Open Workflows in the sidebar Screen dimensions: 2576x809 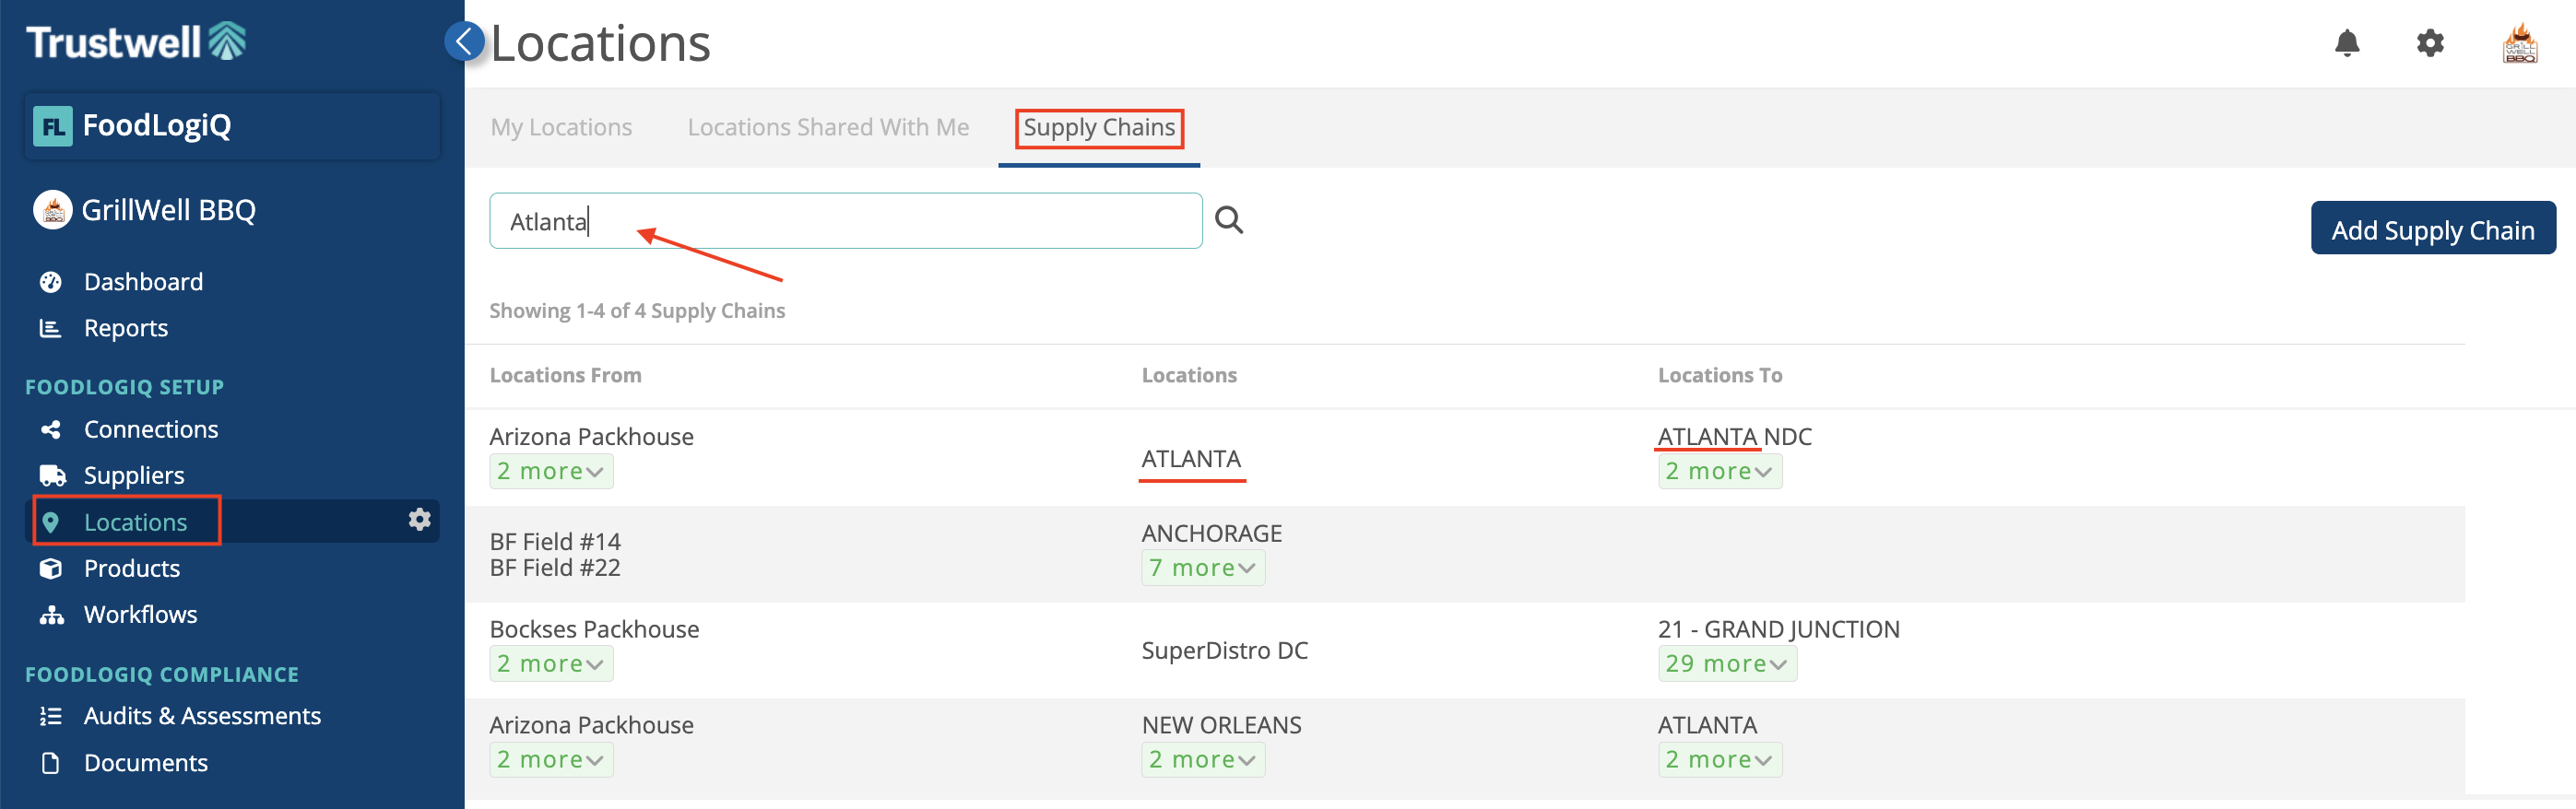[x=141, y=614]
